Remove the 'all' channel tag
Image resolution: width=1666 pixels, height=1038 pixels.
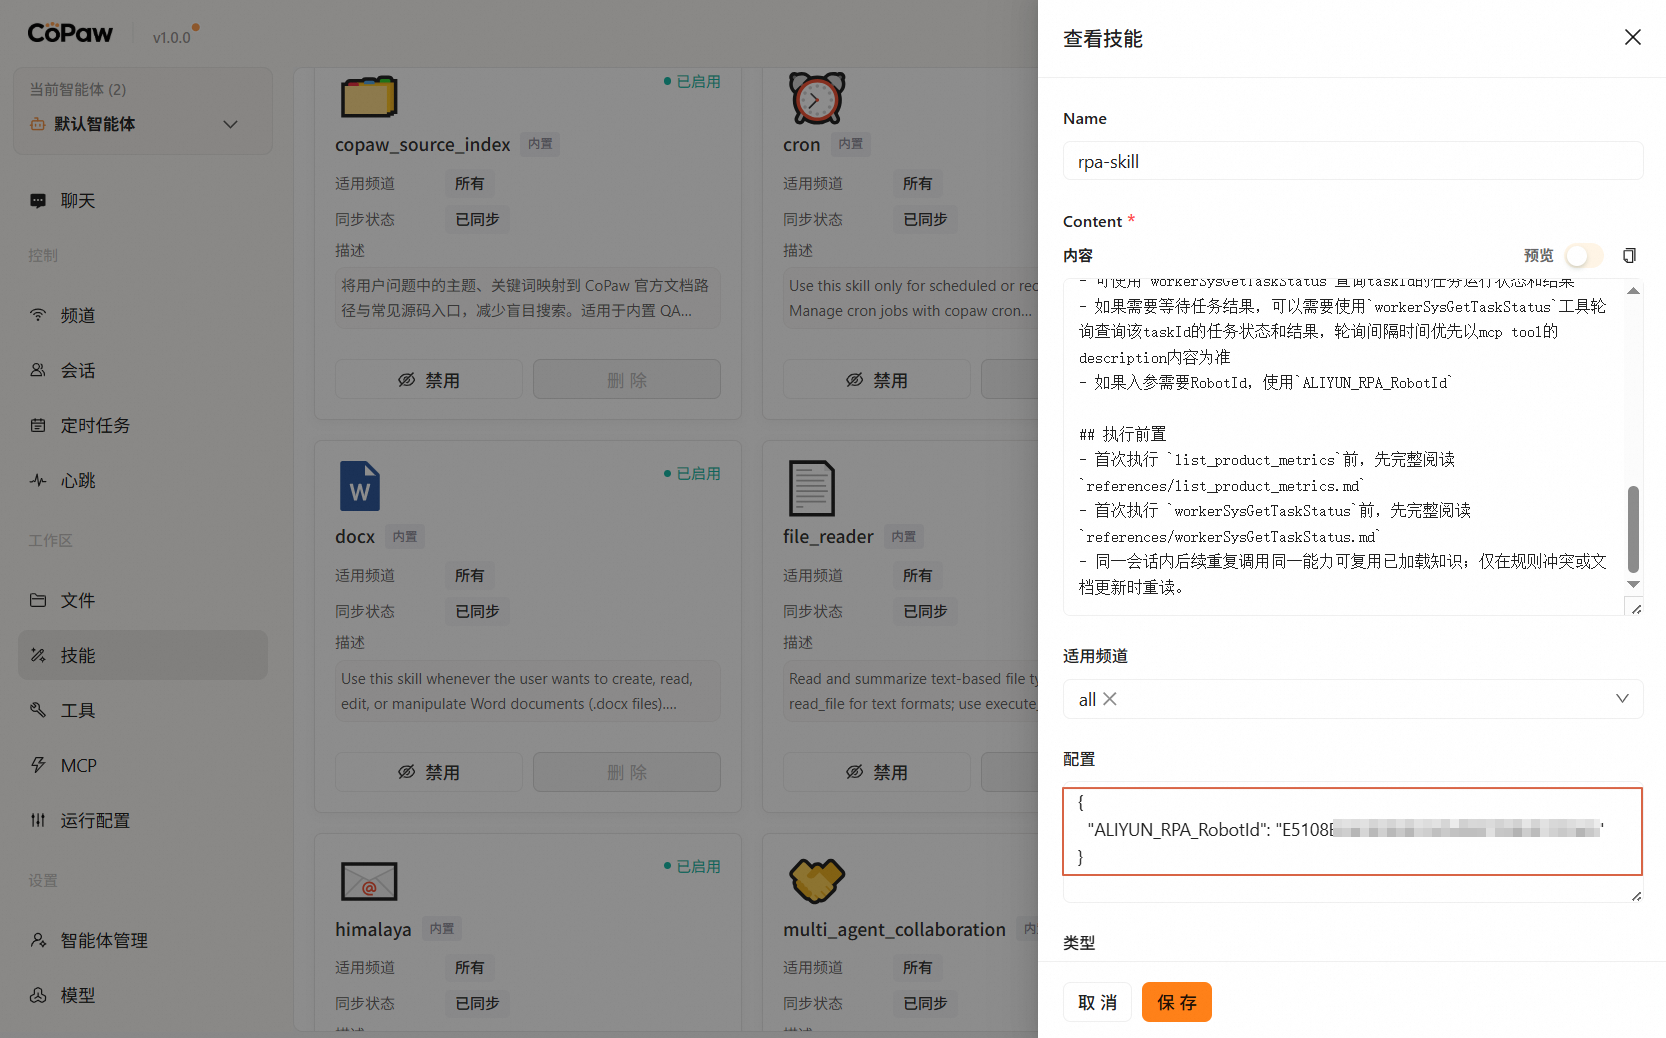pyautogui.click(x=1110, y=699)
